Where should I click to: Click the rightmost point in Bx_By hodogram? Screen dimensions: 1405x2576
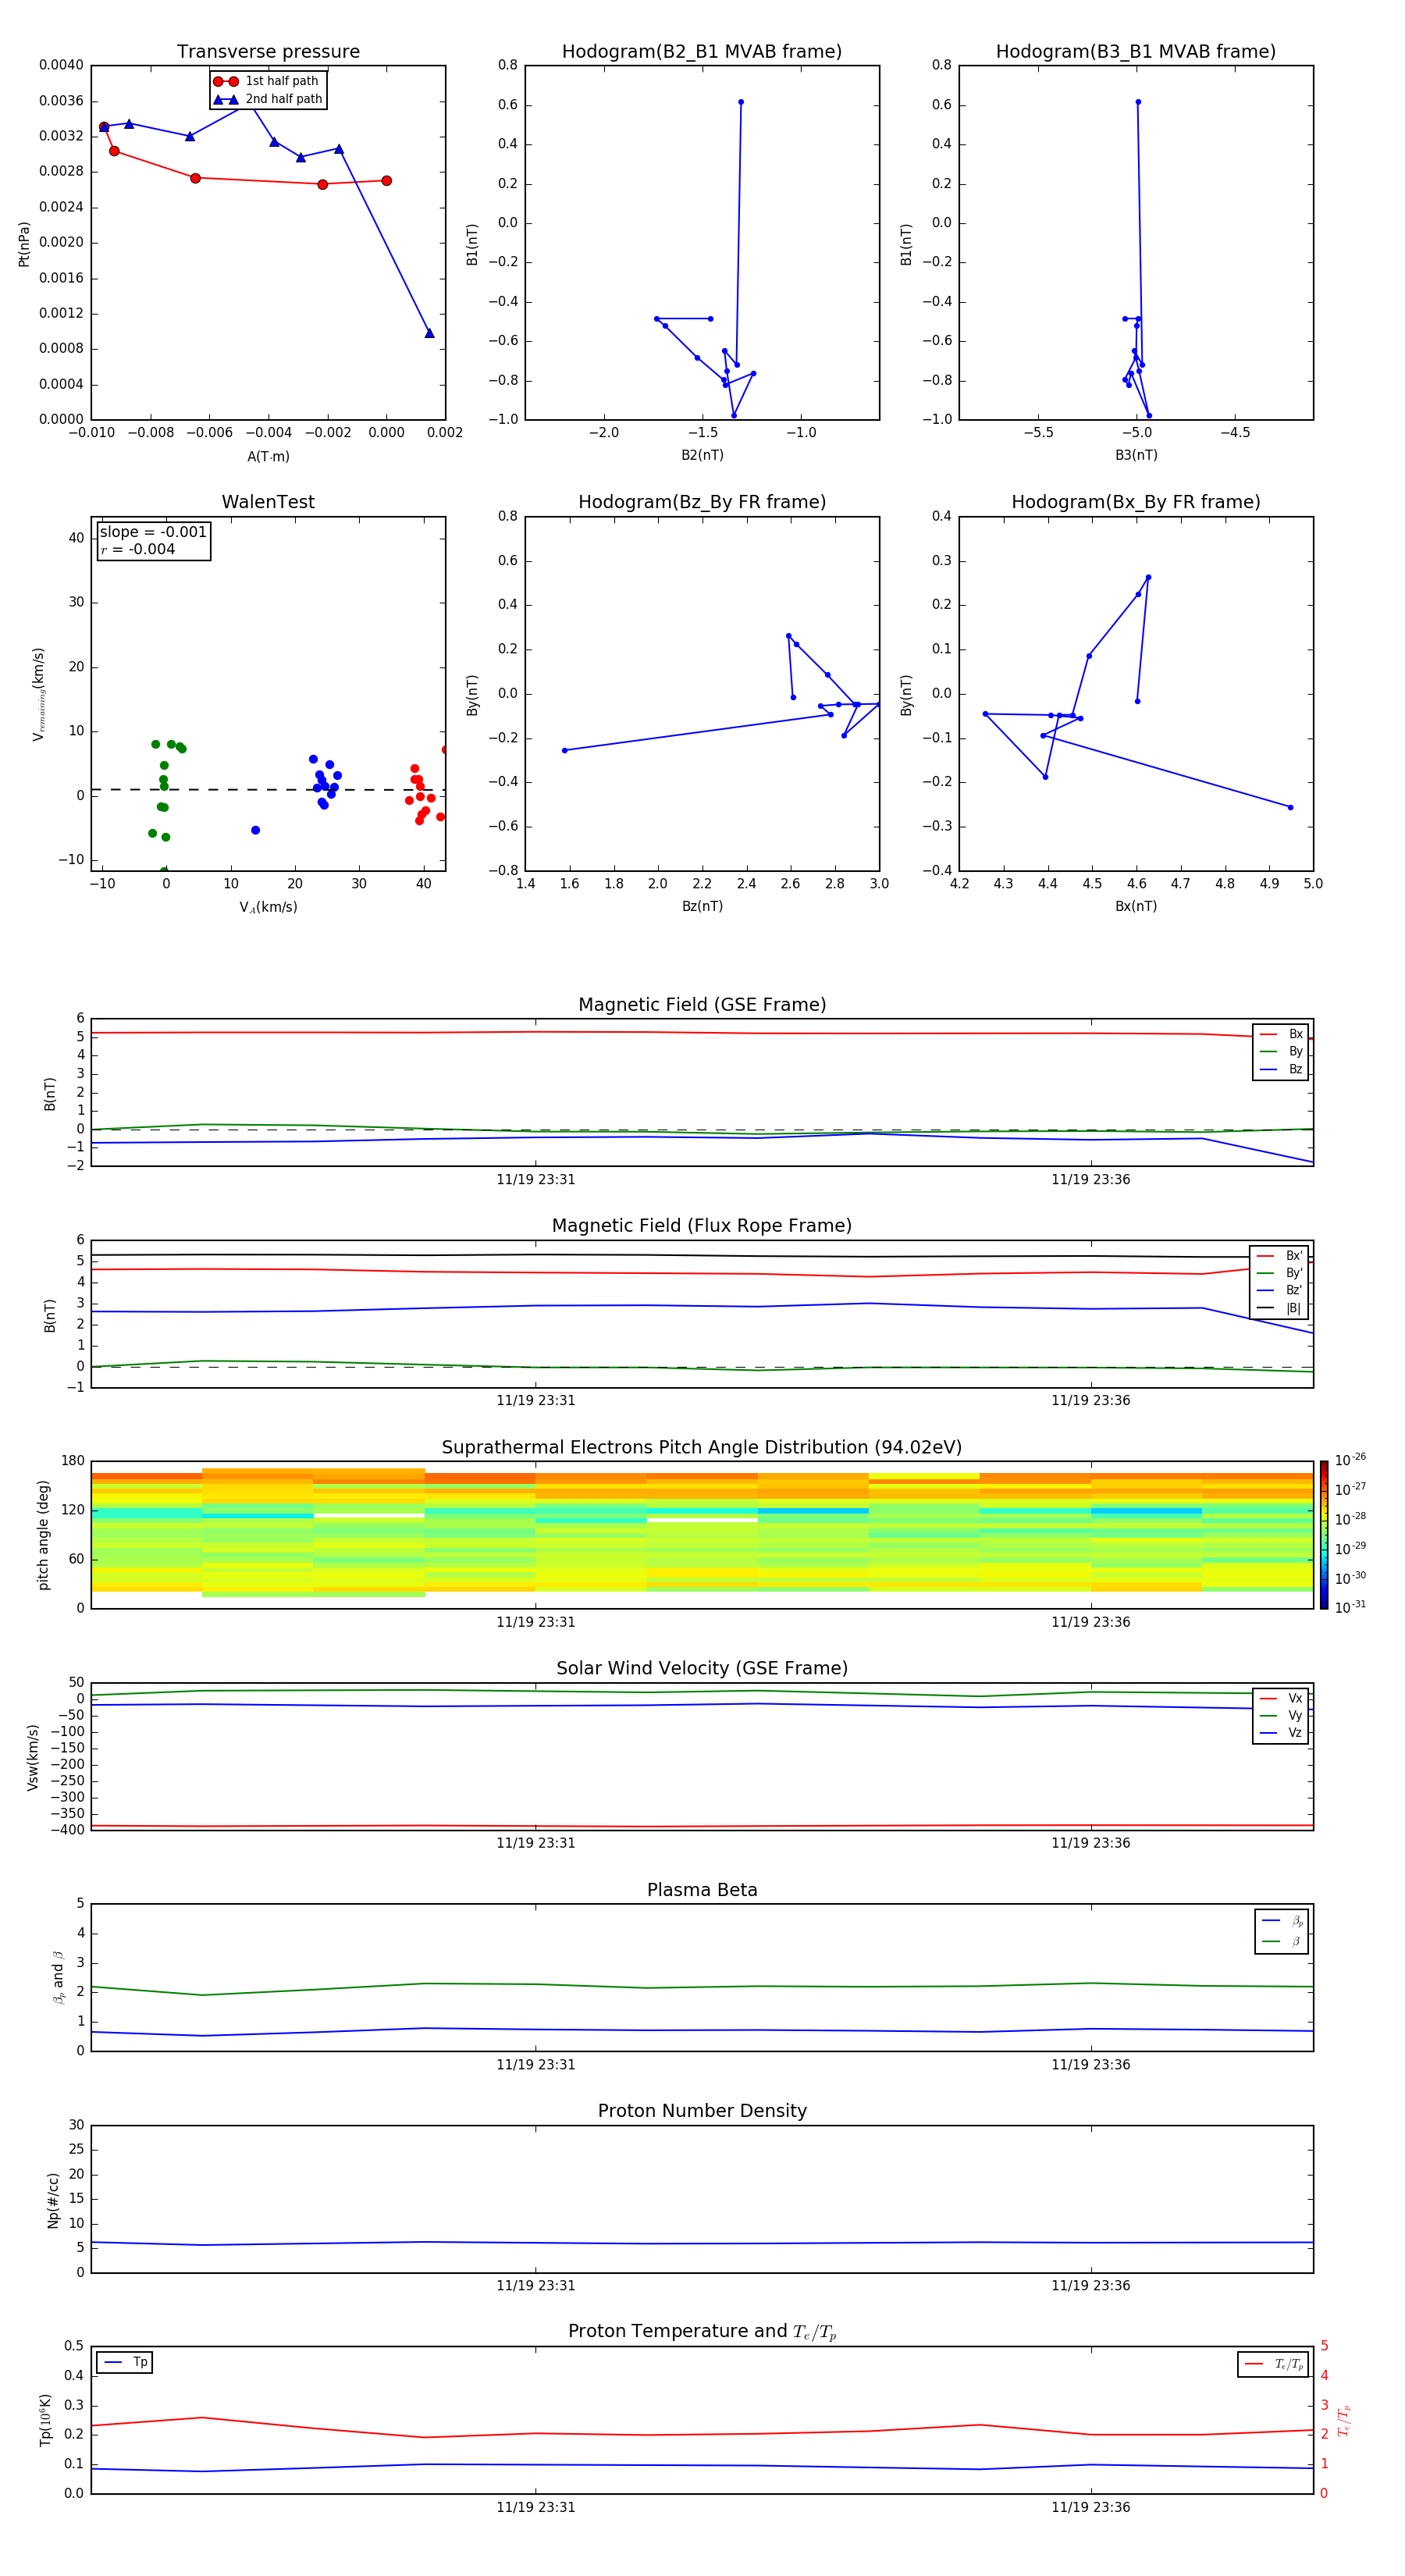pos(1290,807)
